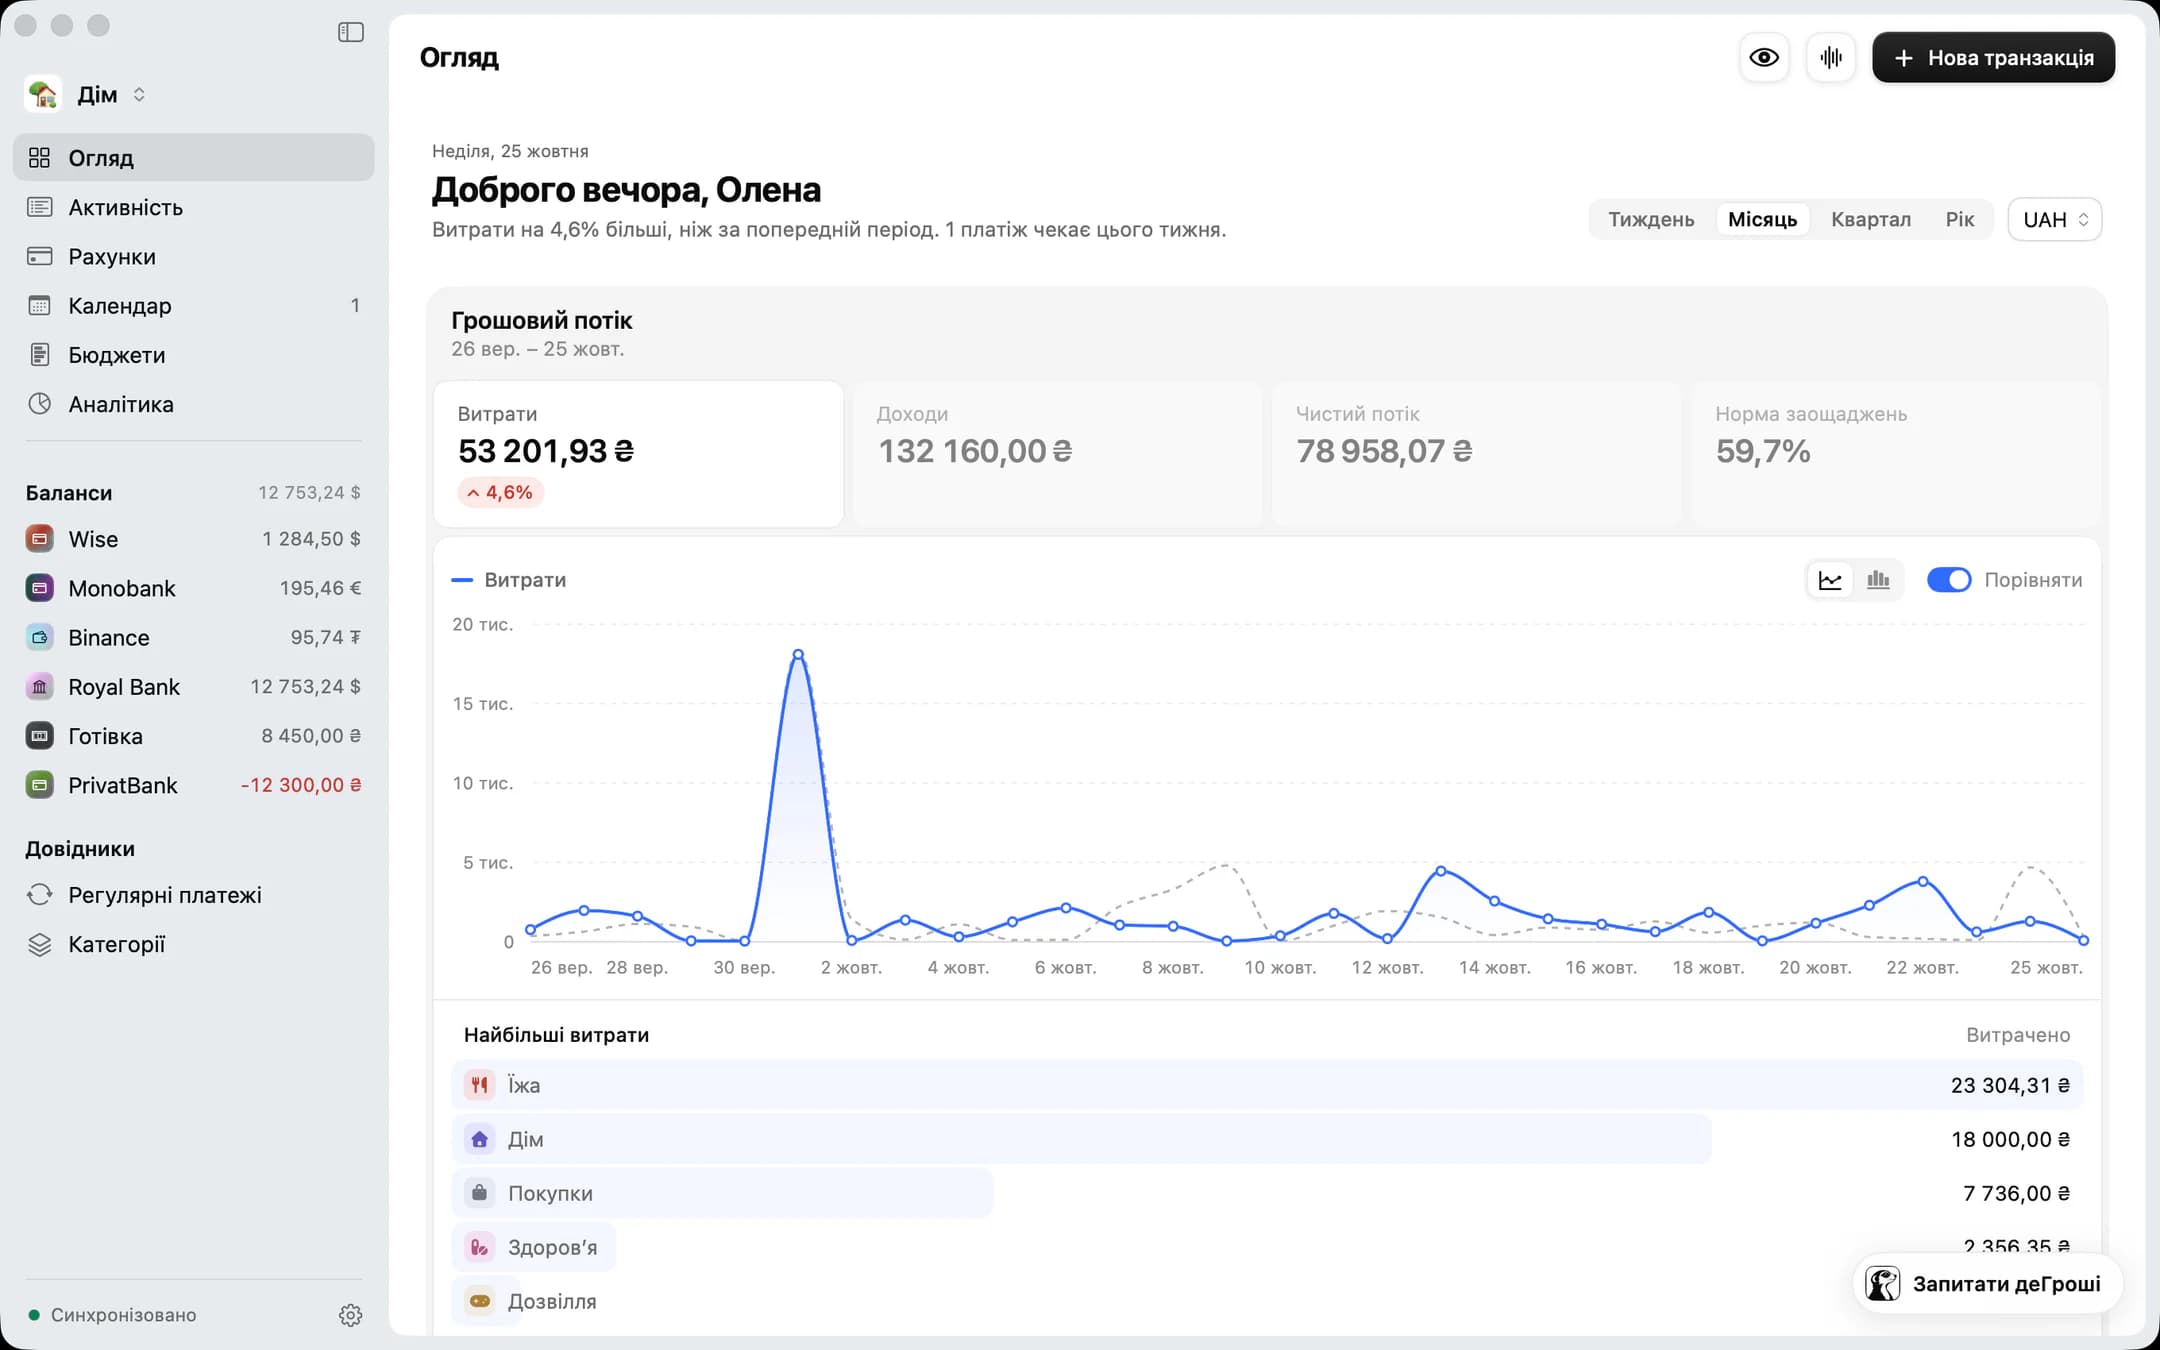The image size is (2160, 1350).
Task: Open the UAH currency dropdown
Action: click(x=2055, y=220)
